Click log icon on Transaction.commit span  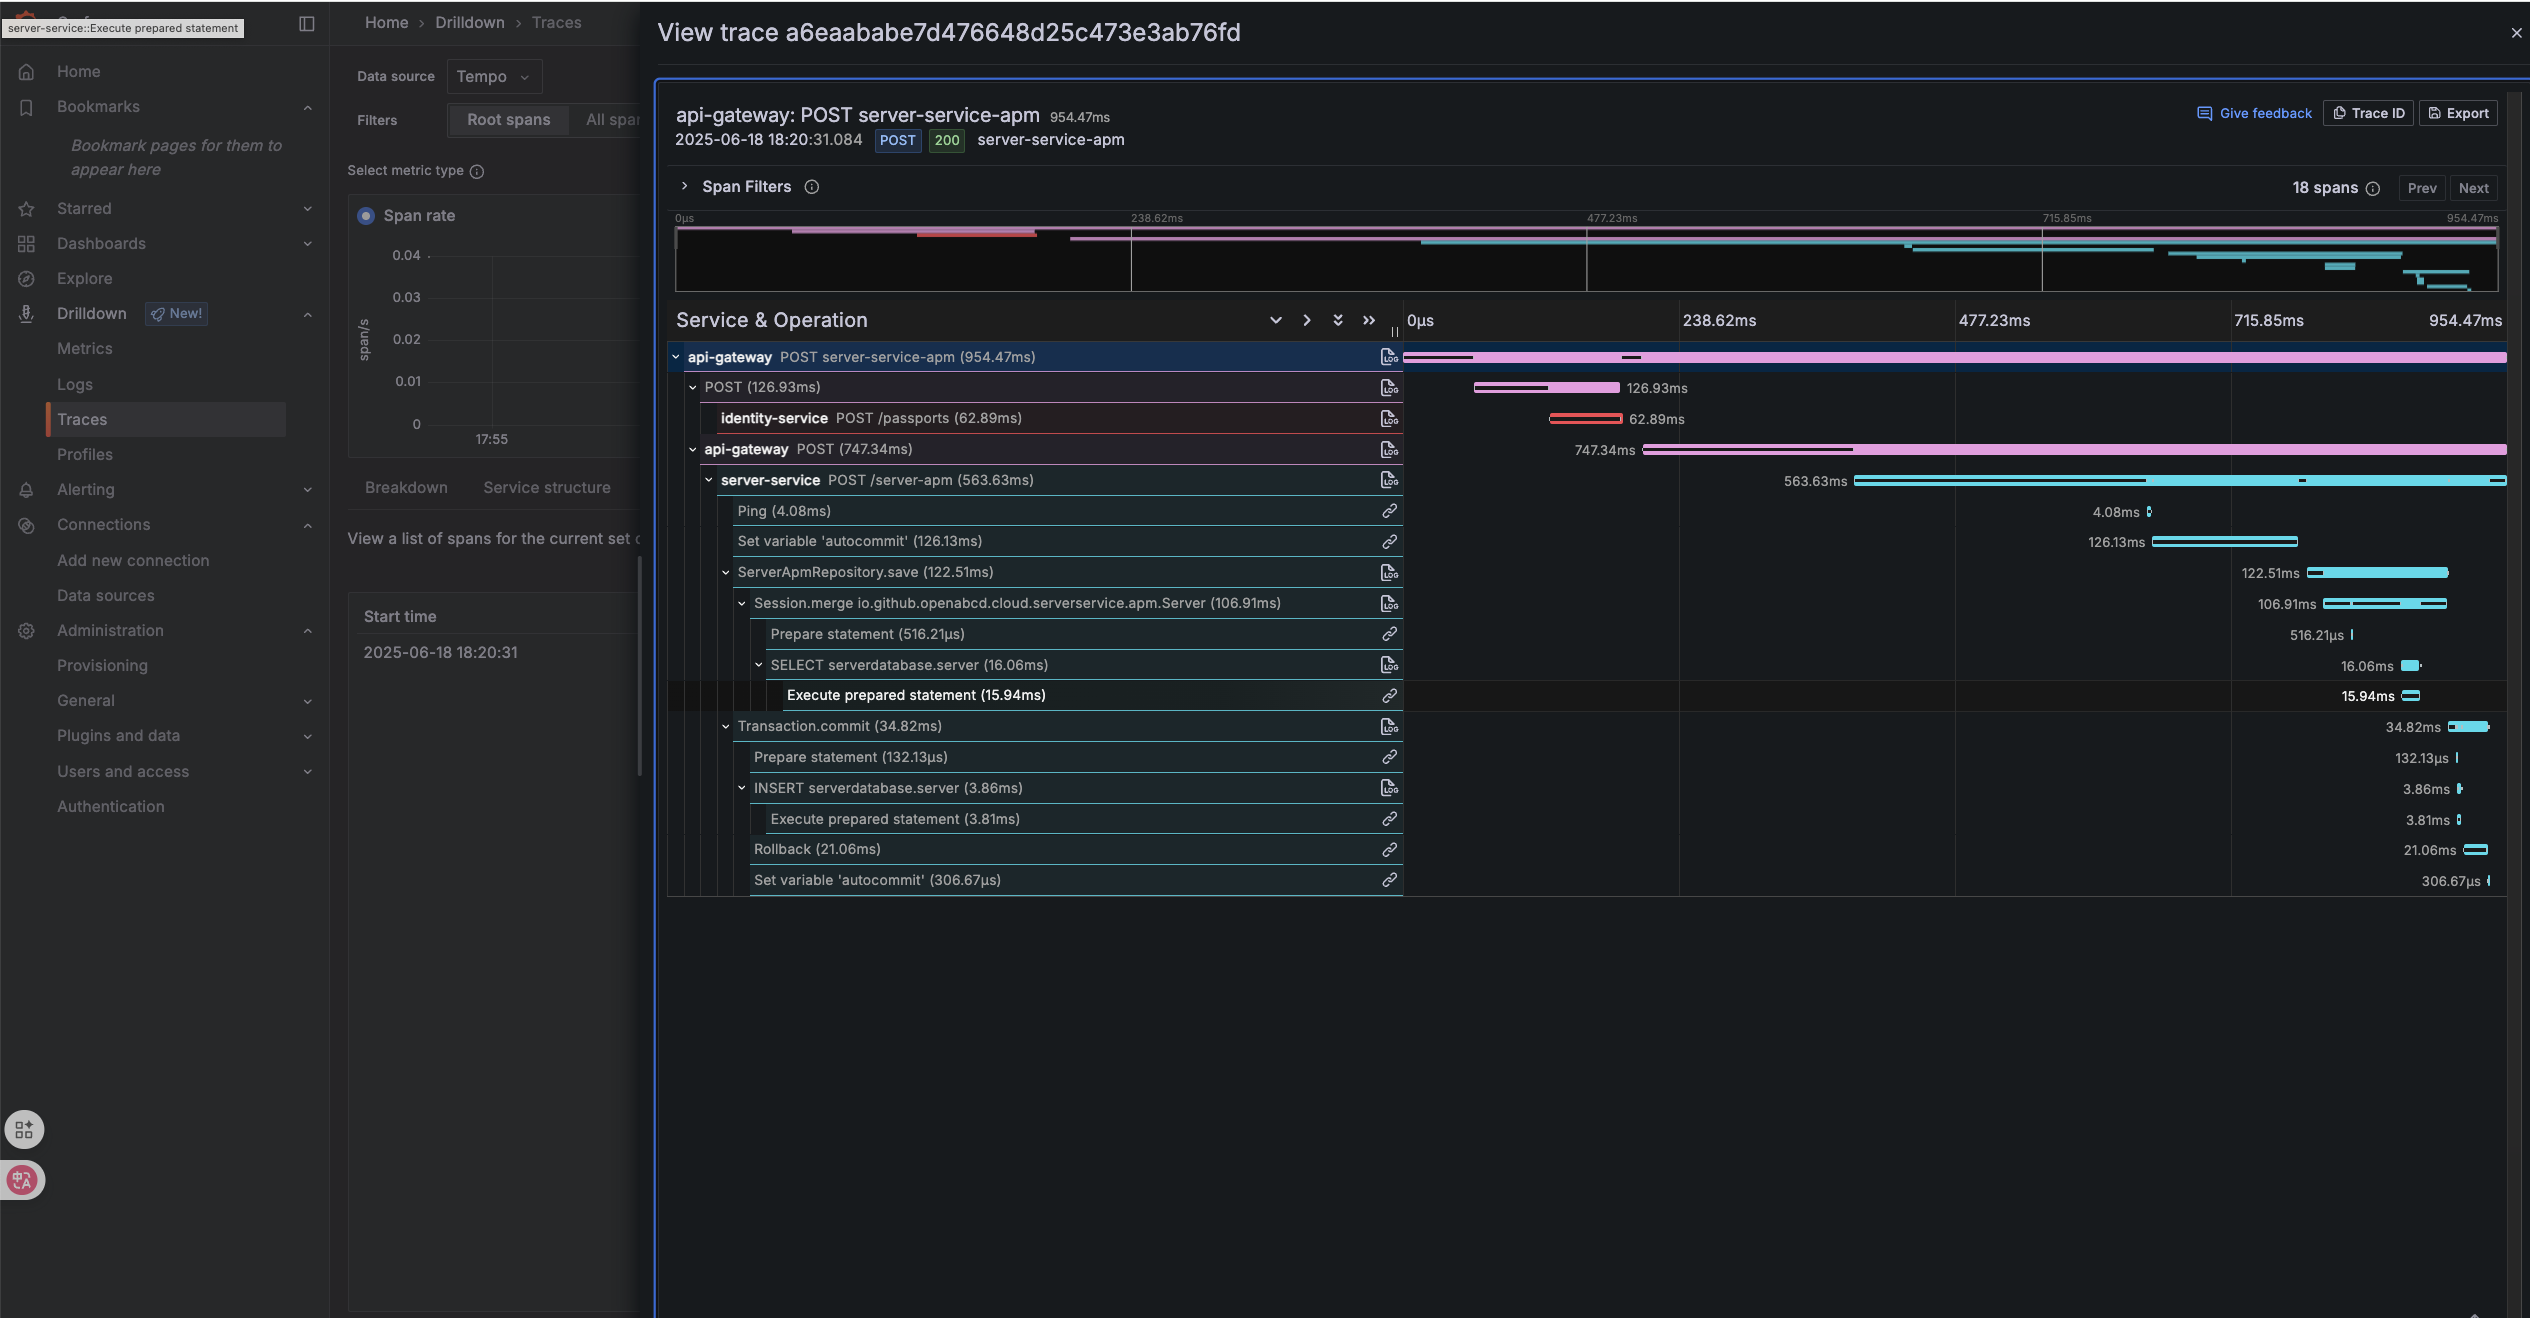click(x=1388, y=726)
